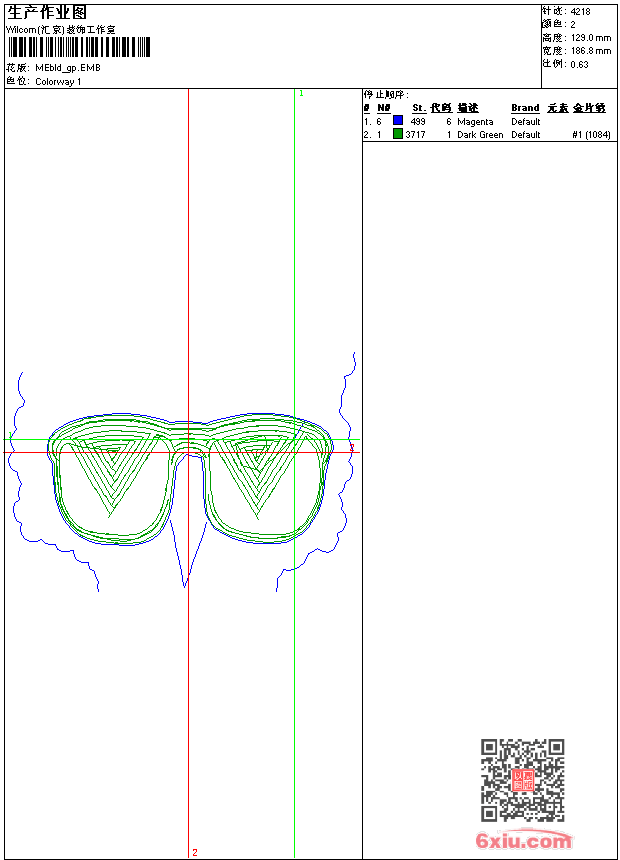The width and height of the screenshot is (620, 860).
Task: Click the St. column header
Action: point(419,108)
